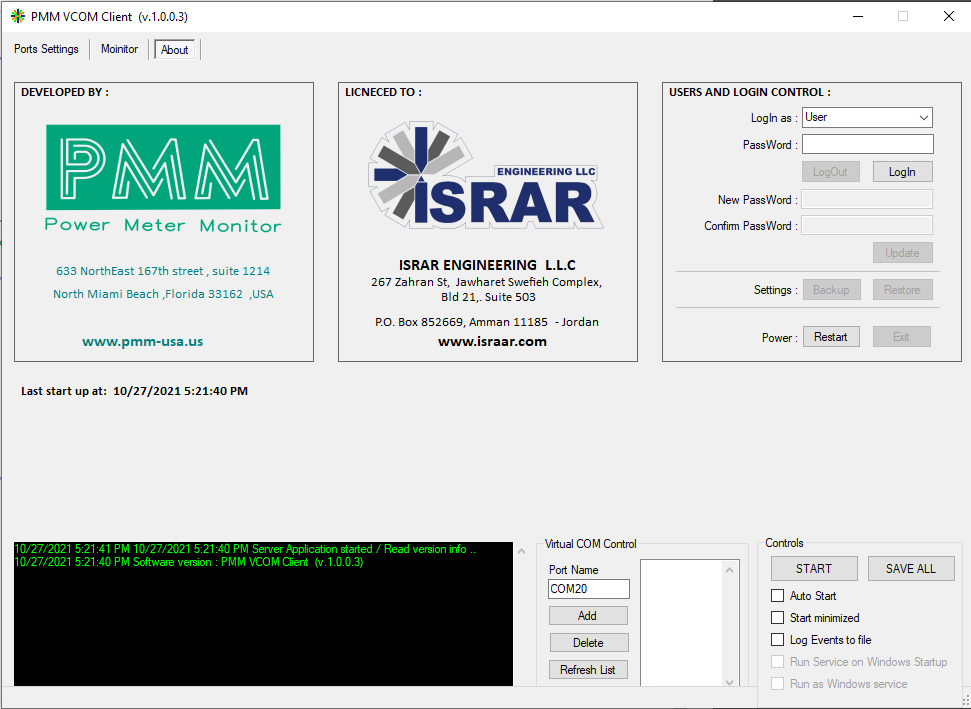Click the PMM Power Meter Monitor logo
The width and height of the screenshot is (971, 709).
click(163, 178)
